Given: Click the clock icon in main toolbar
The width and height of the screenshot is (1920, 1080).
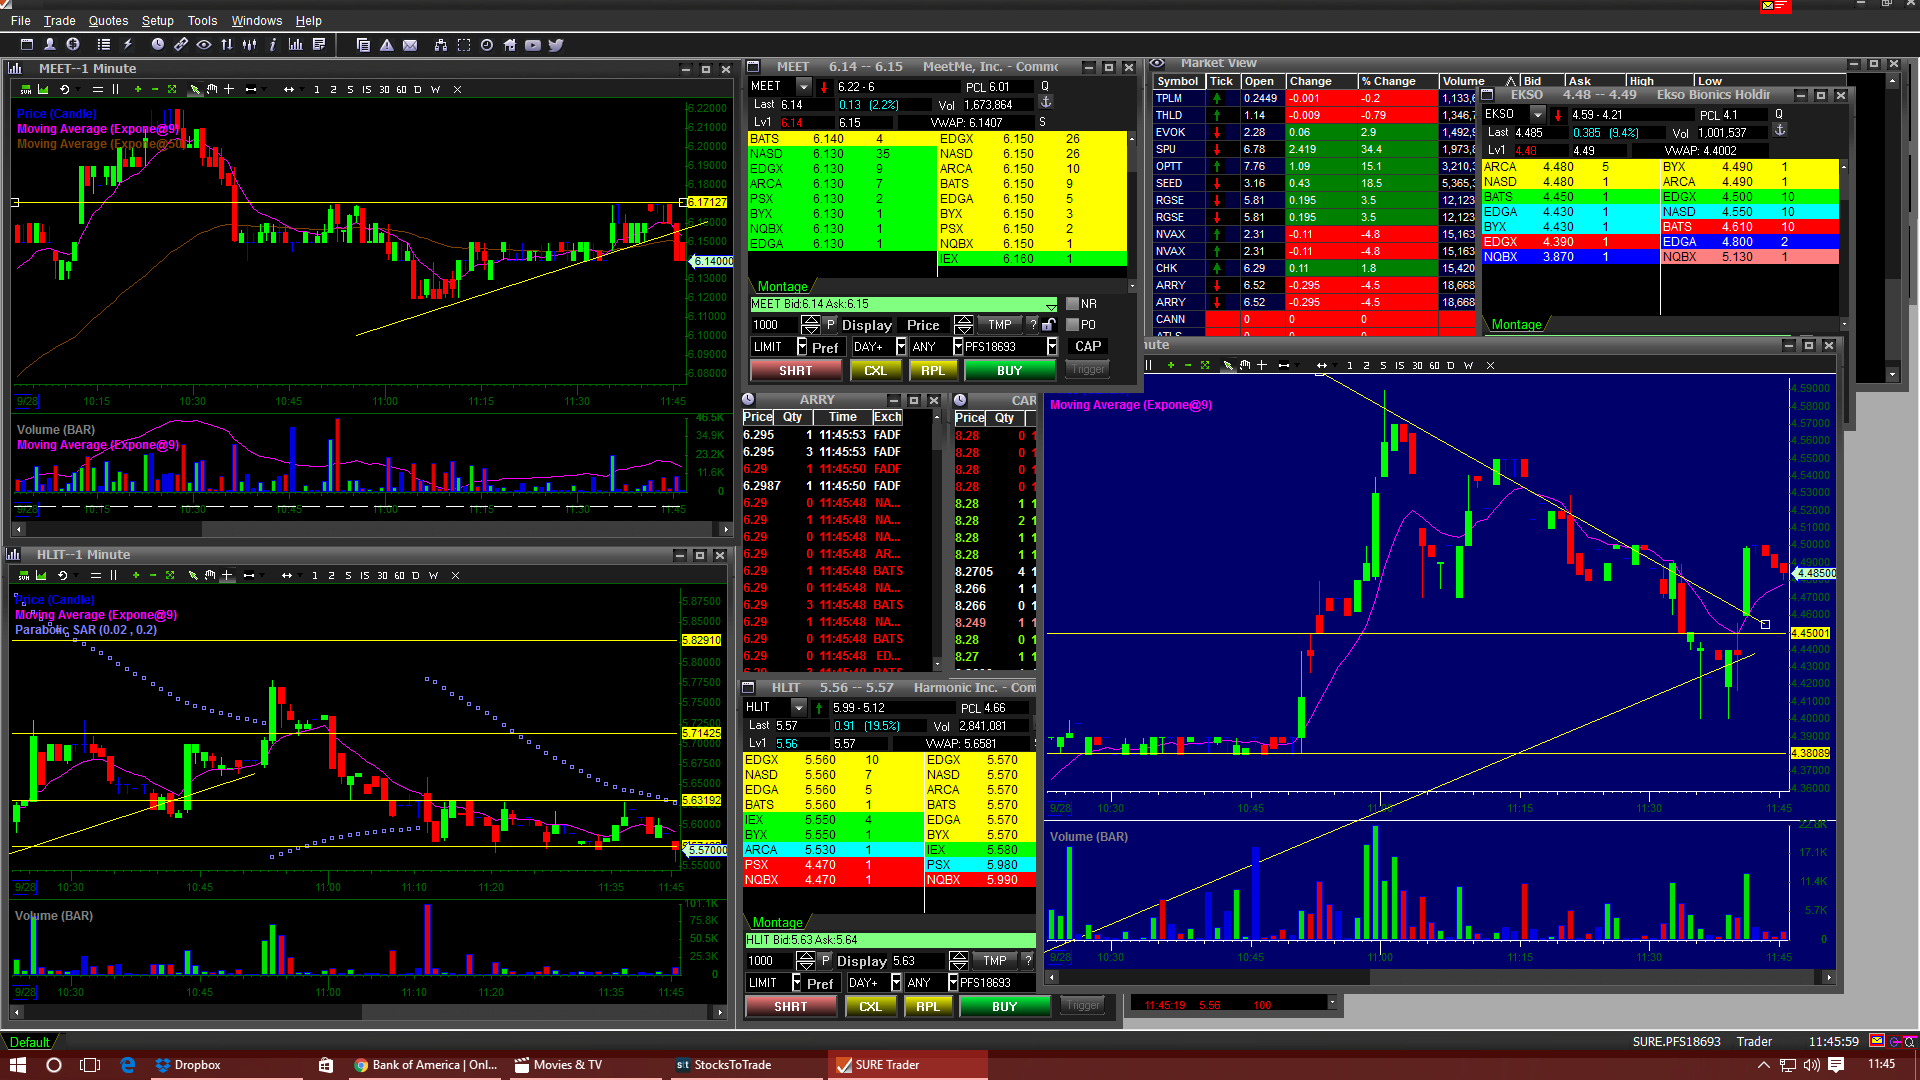Looking at the screenshot, I should tap(157, 45).
